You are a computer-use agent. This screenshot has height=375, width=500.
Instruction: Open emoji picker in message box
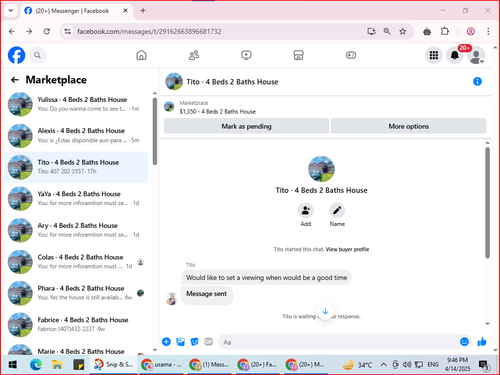[464, 342]
